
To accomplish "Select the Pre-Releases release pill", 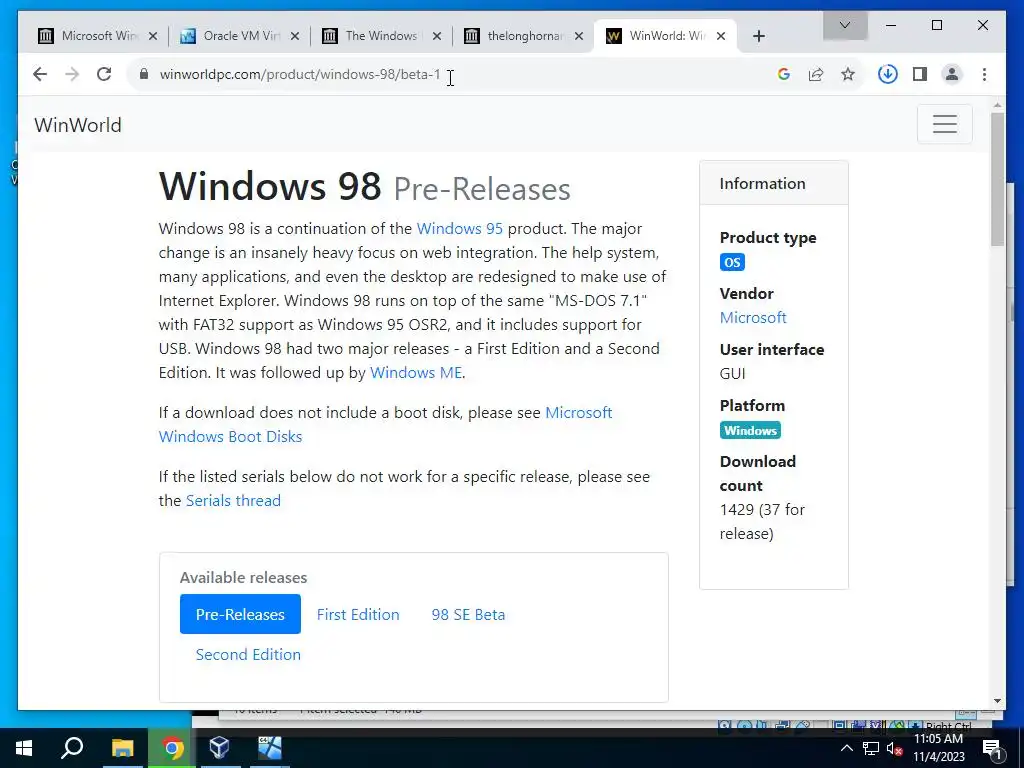I will [x=240, y=614].
